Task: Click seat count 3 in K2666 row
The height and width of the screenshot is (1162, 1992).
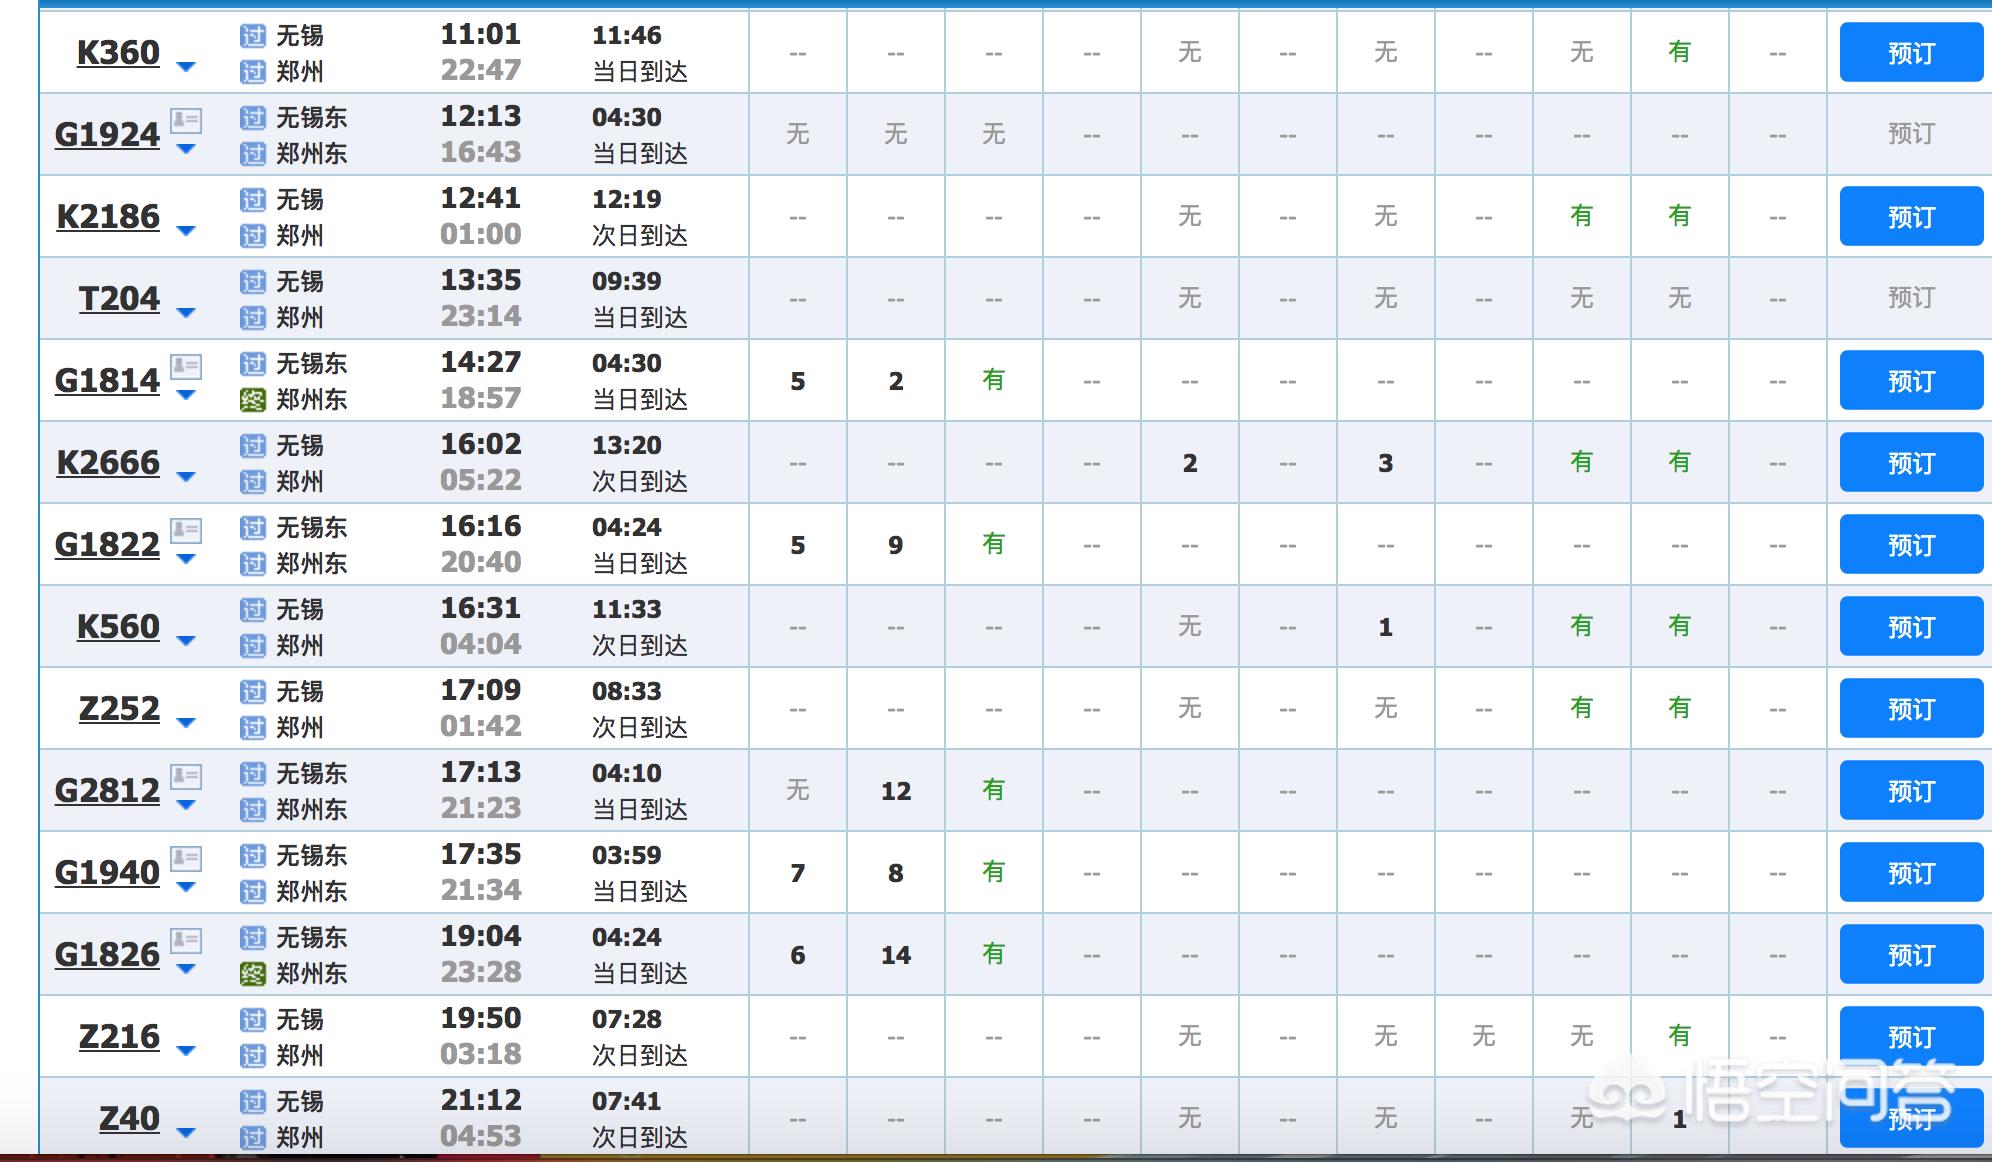Action: pyautogui.click(x=1386, y=463)
